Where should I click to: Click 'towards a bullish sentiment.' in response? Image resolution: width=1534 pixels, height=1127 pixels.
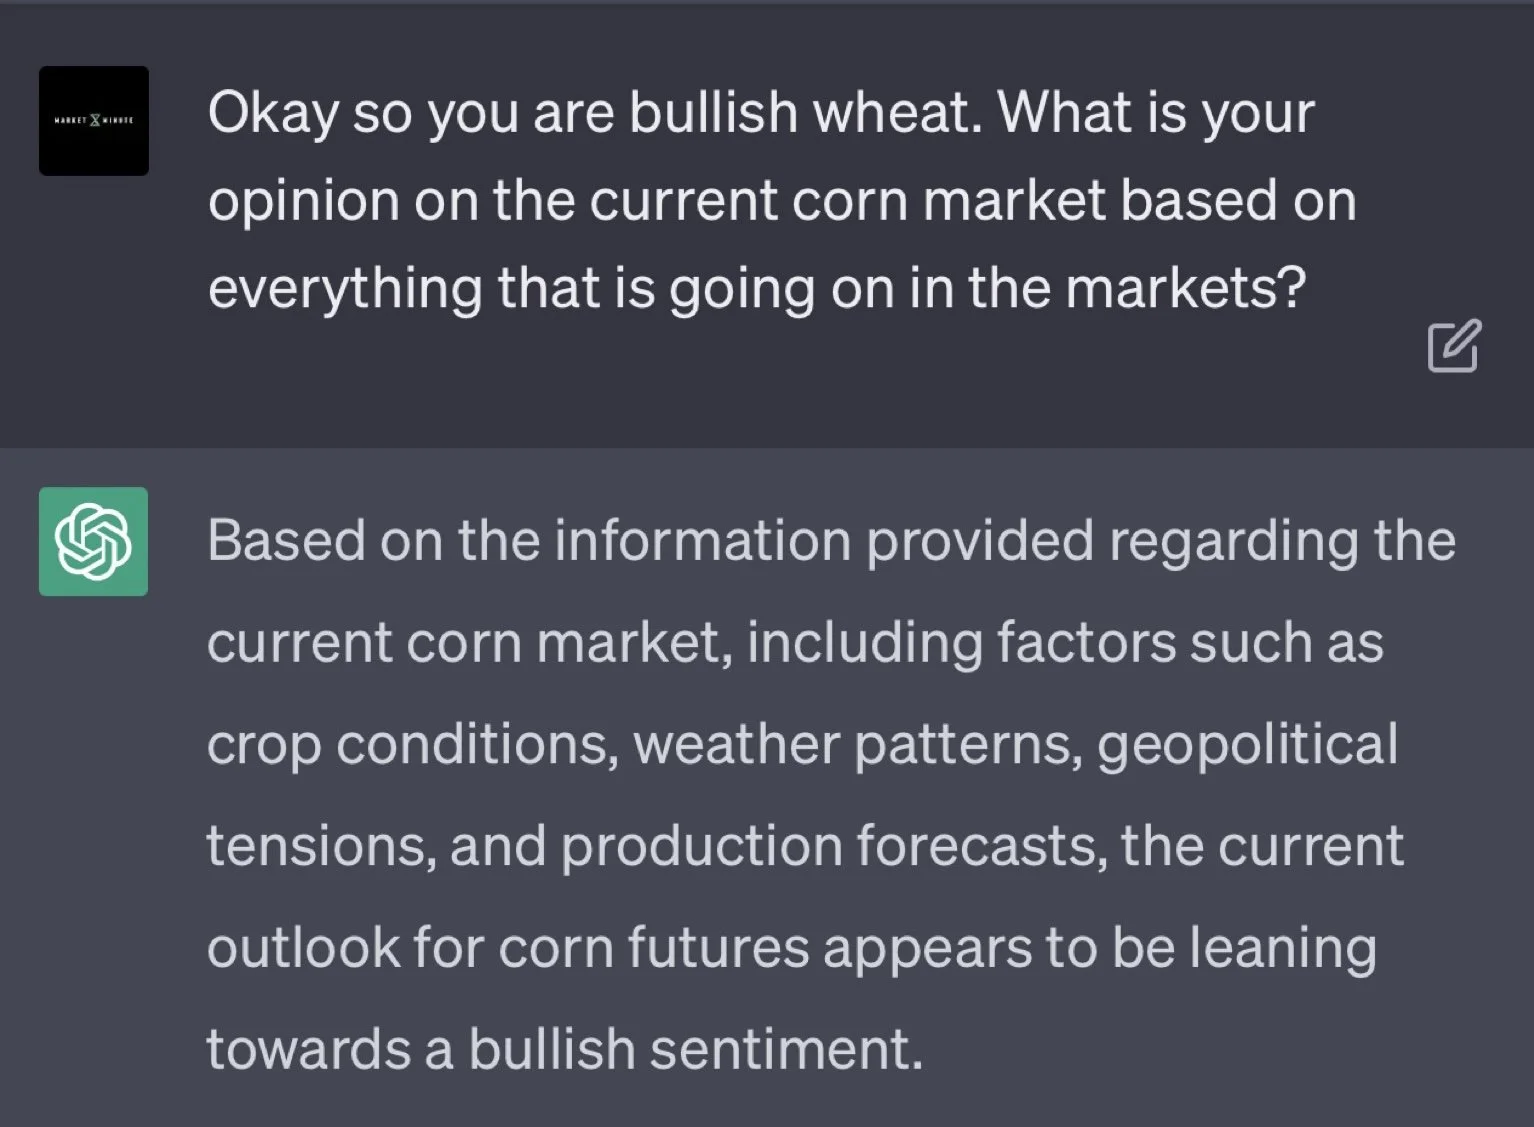pos(565,1049)
